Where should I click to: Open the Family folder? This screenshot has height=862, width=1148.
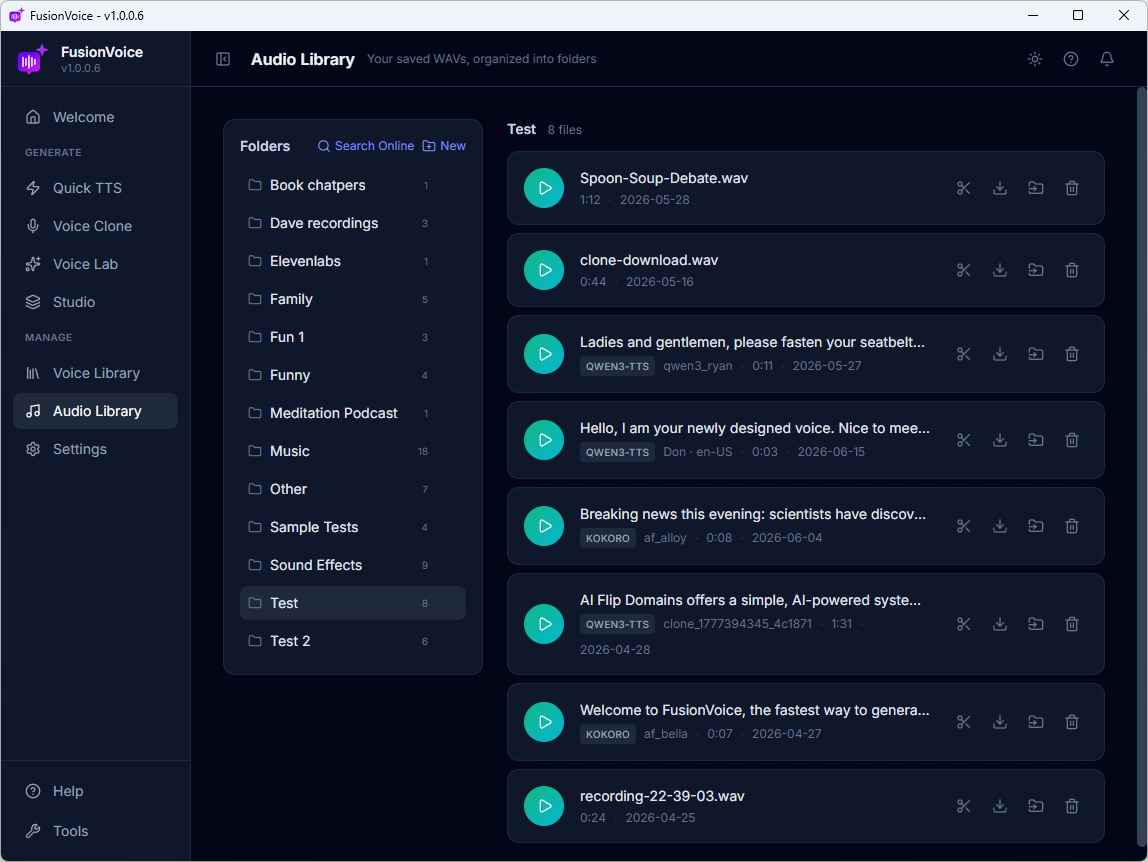[x=353, y=300]
